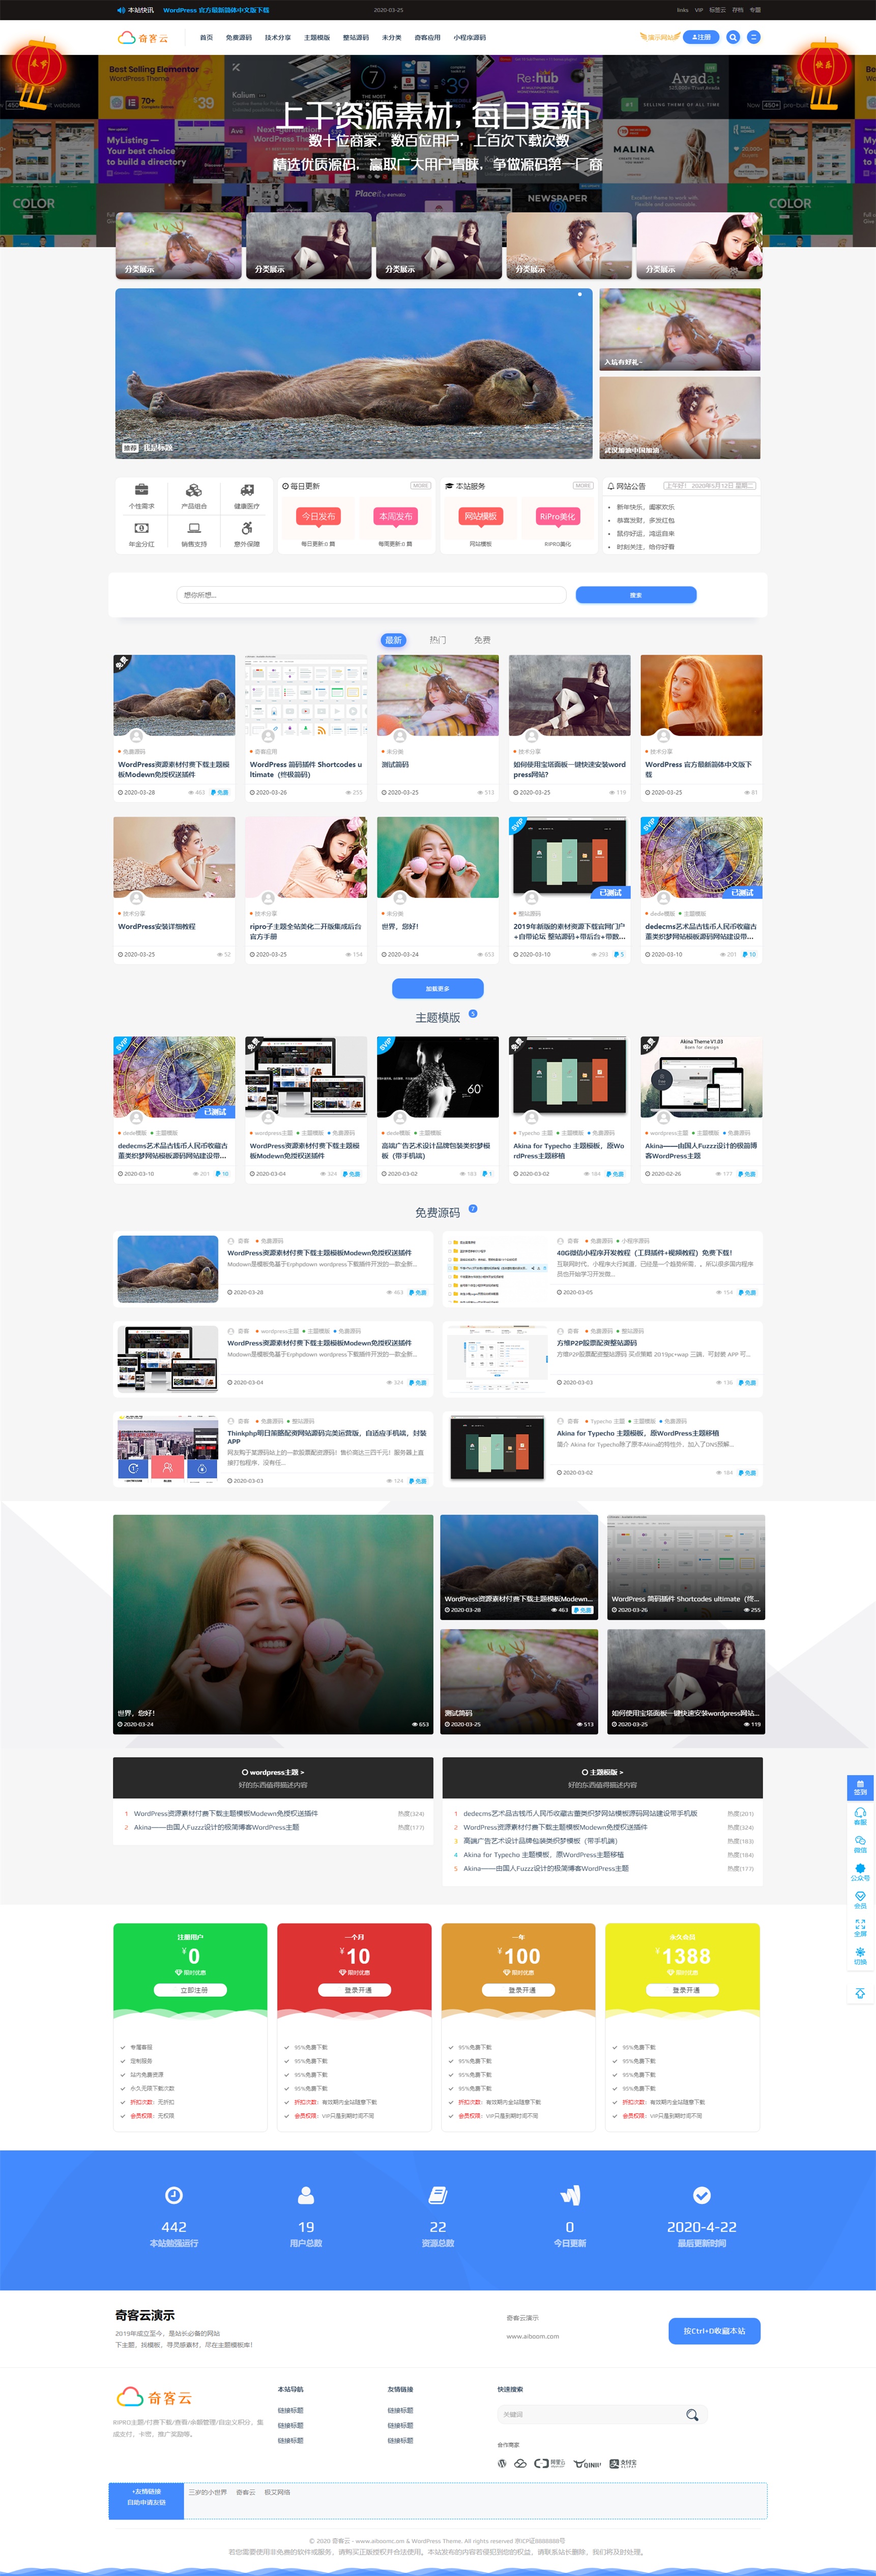The width and height of the screenshot is (876, 2576).
Task: Open the 世界，您好! post card in latest grid
Action: point(438,890)
